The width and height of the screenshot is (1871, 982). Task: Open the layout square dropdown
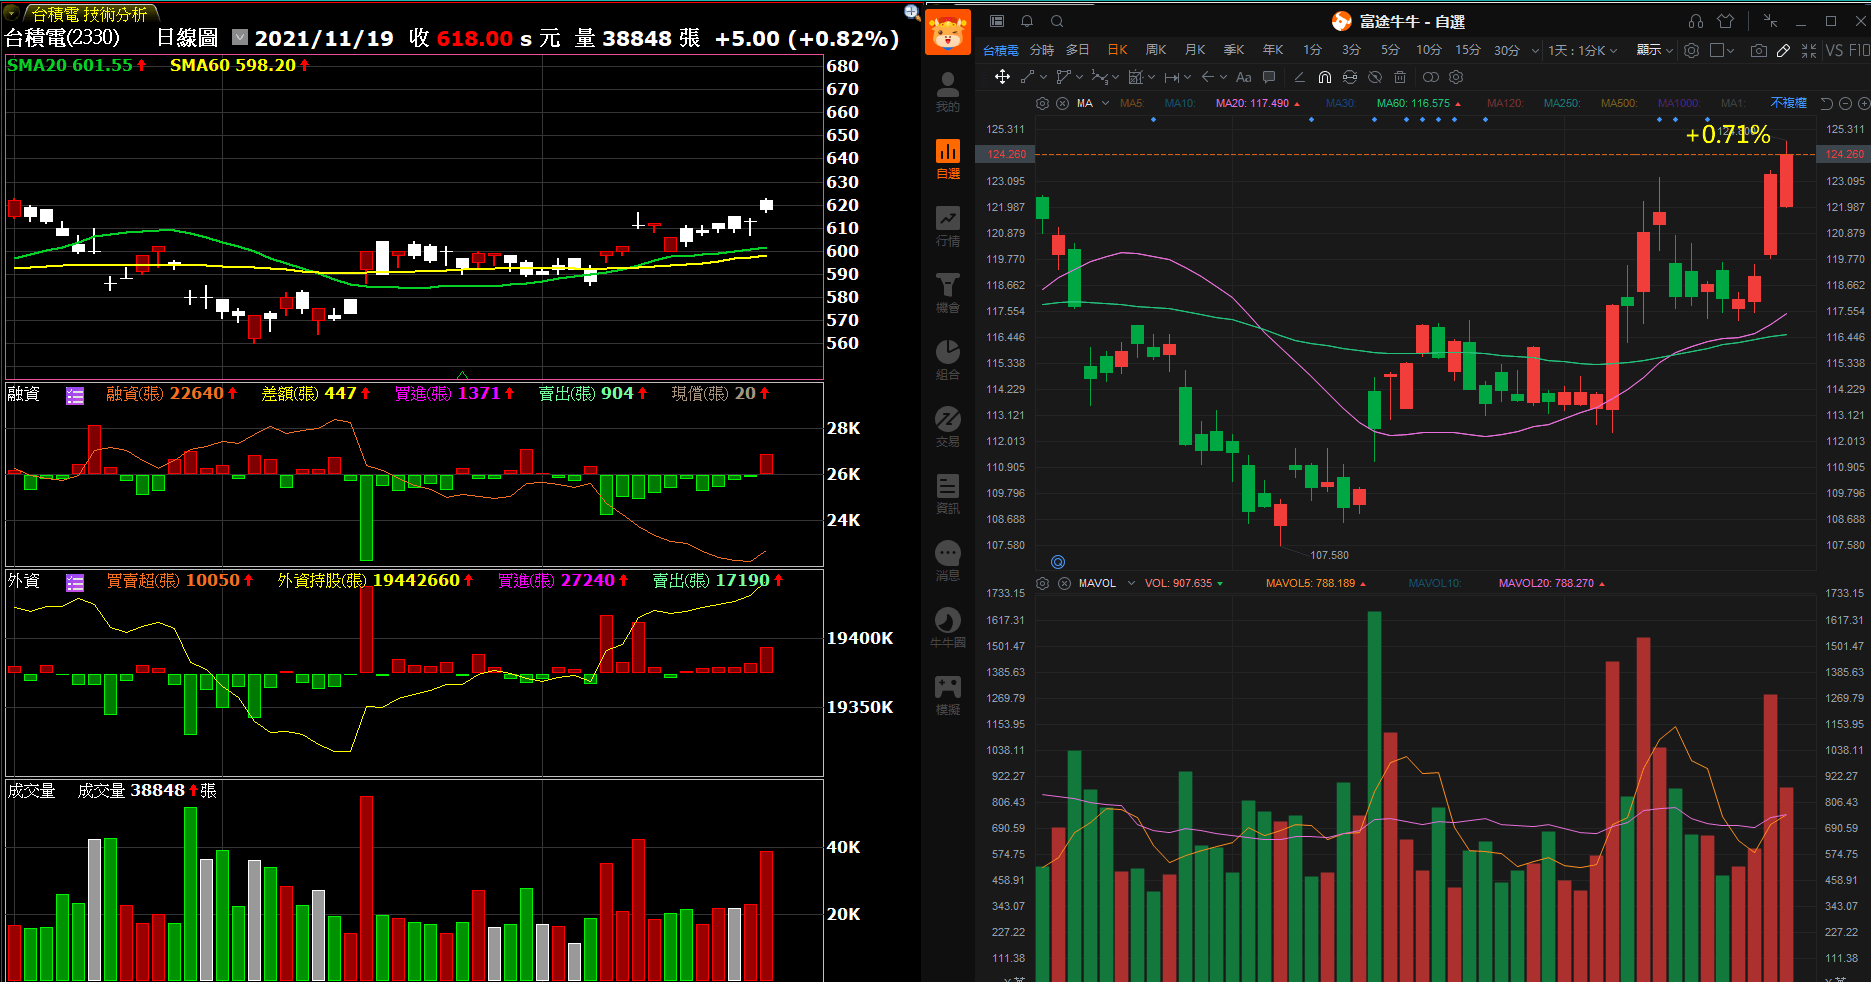coord(1722,51)
